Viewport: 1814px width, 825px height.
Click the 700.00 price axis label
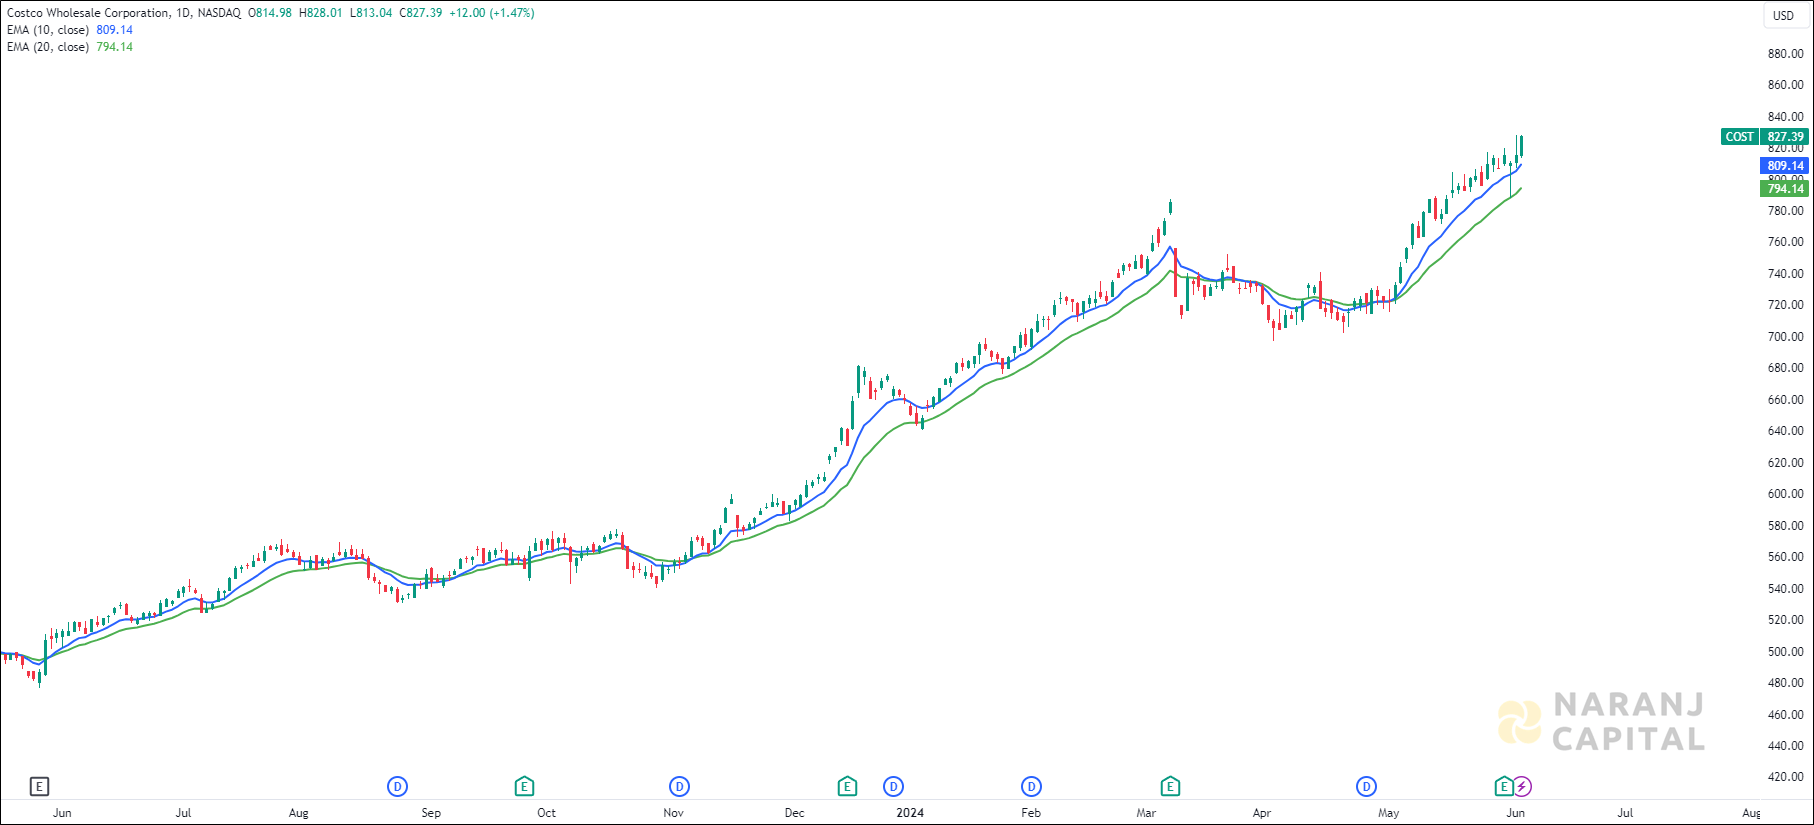(1786, 337)
